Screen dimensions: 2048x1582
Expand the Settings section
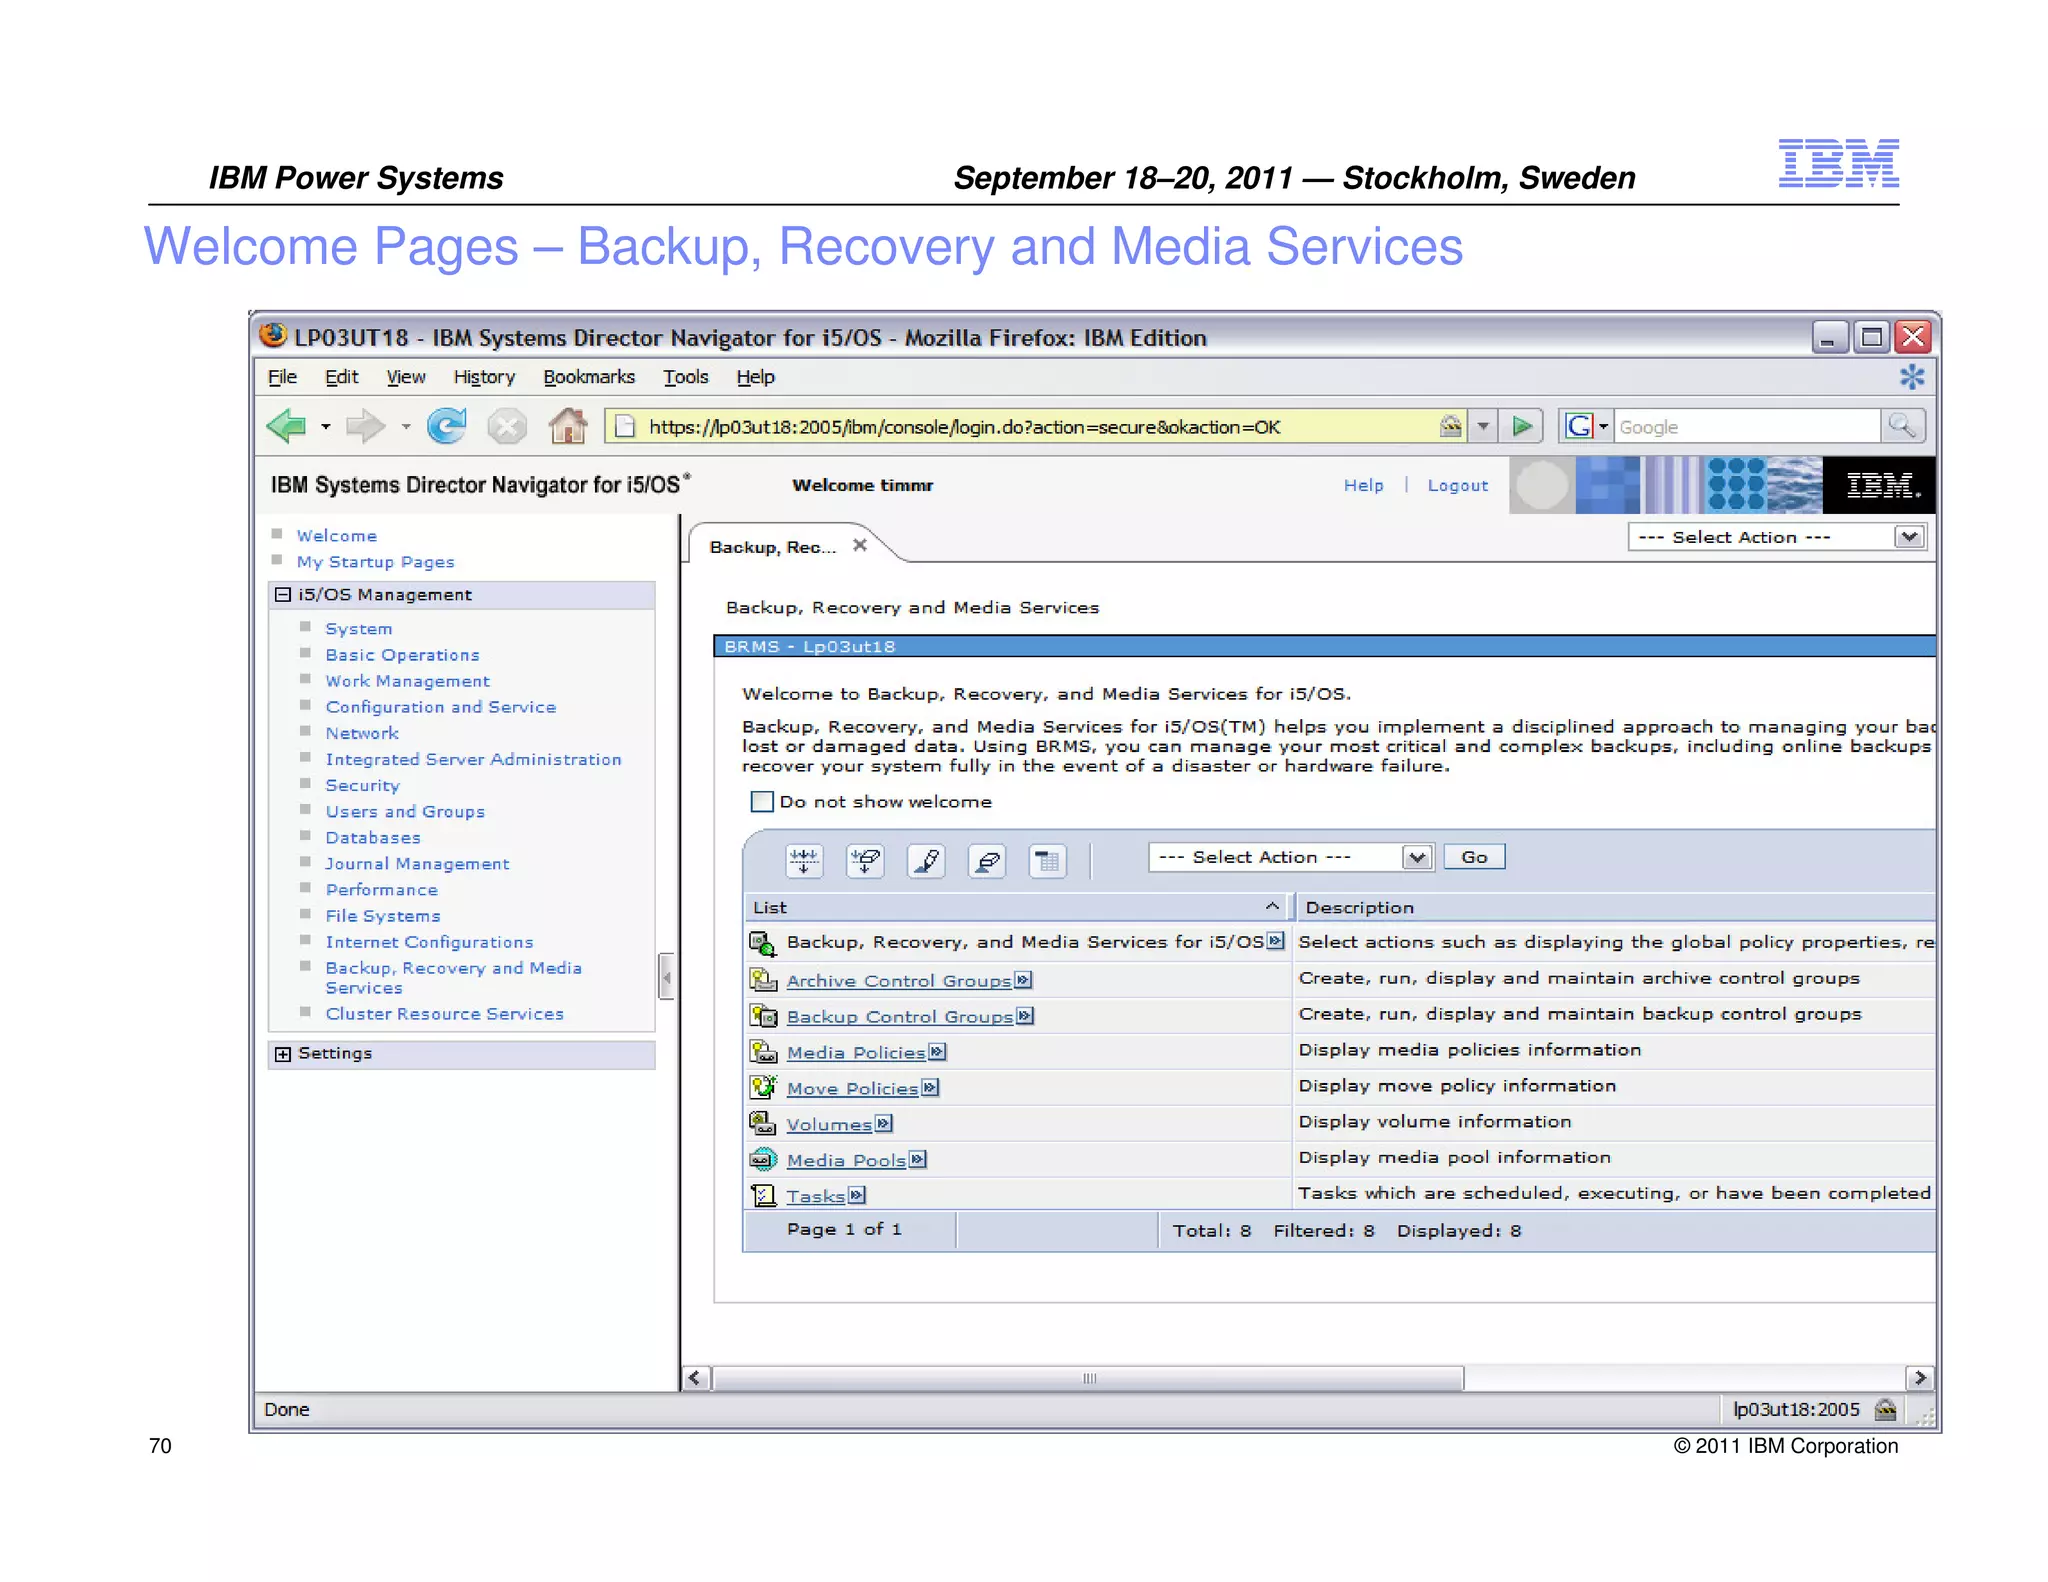click(283, 1054)
